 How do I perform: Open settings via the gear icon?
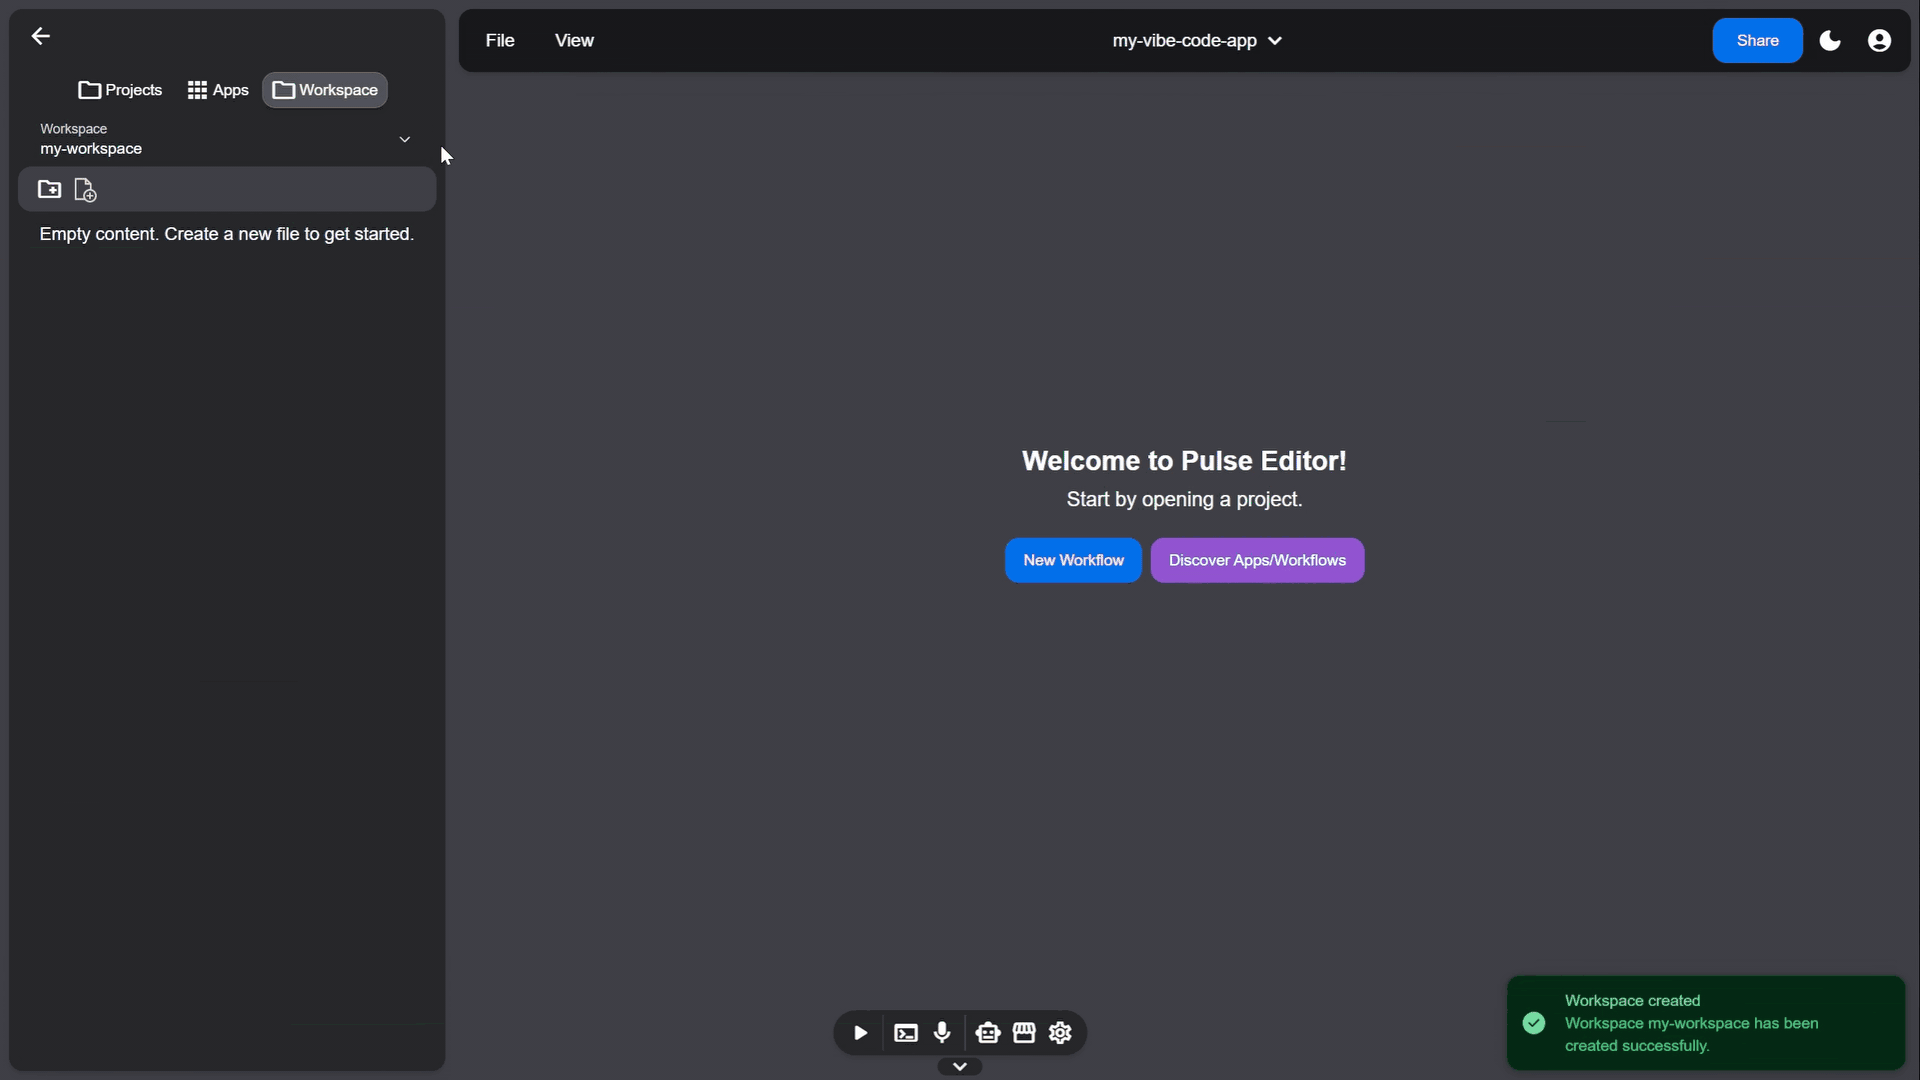[1060, 1033]
